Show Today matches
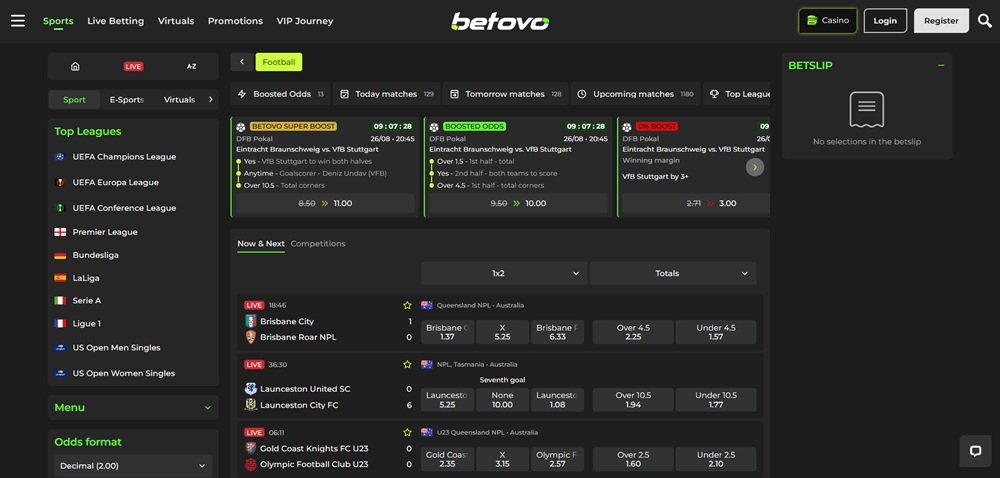Viewport: 1000px width, 478px height. [x=386, y=94]
